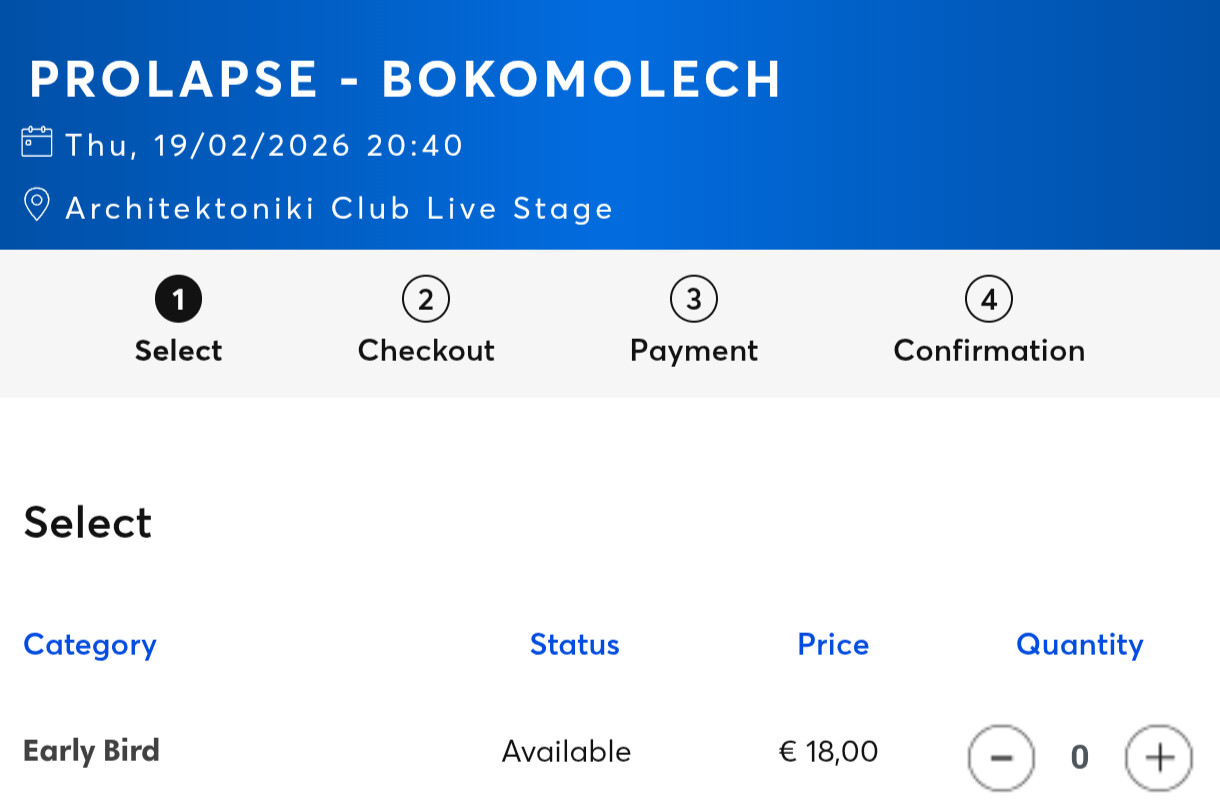Click the Category column header
Viewport: 1220px width, 807px height.
[90, 645]
